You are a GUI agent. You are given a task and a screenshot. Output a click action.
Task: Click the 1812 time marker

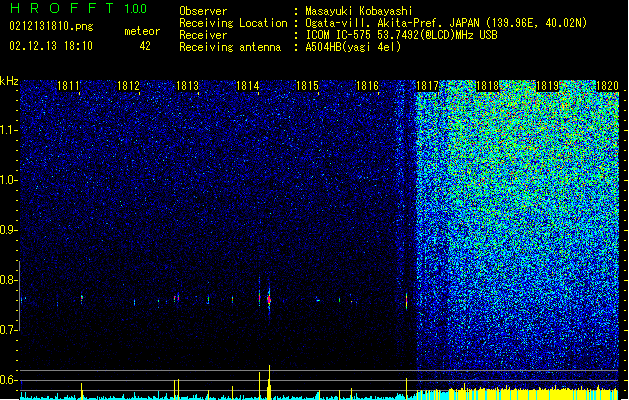(x=128, y=86)
